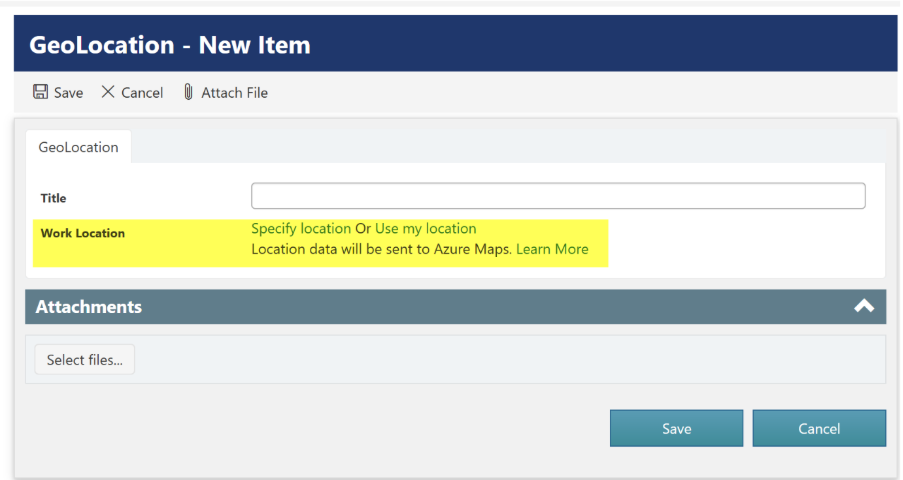Collapse the Attachments section using the chevron
Viewport: 903px width, 480px height.
click(864, 306)
